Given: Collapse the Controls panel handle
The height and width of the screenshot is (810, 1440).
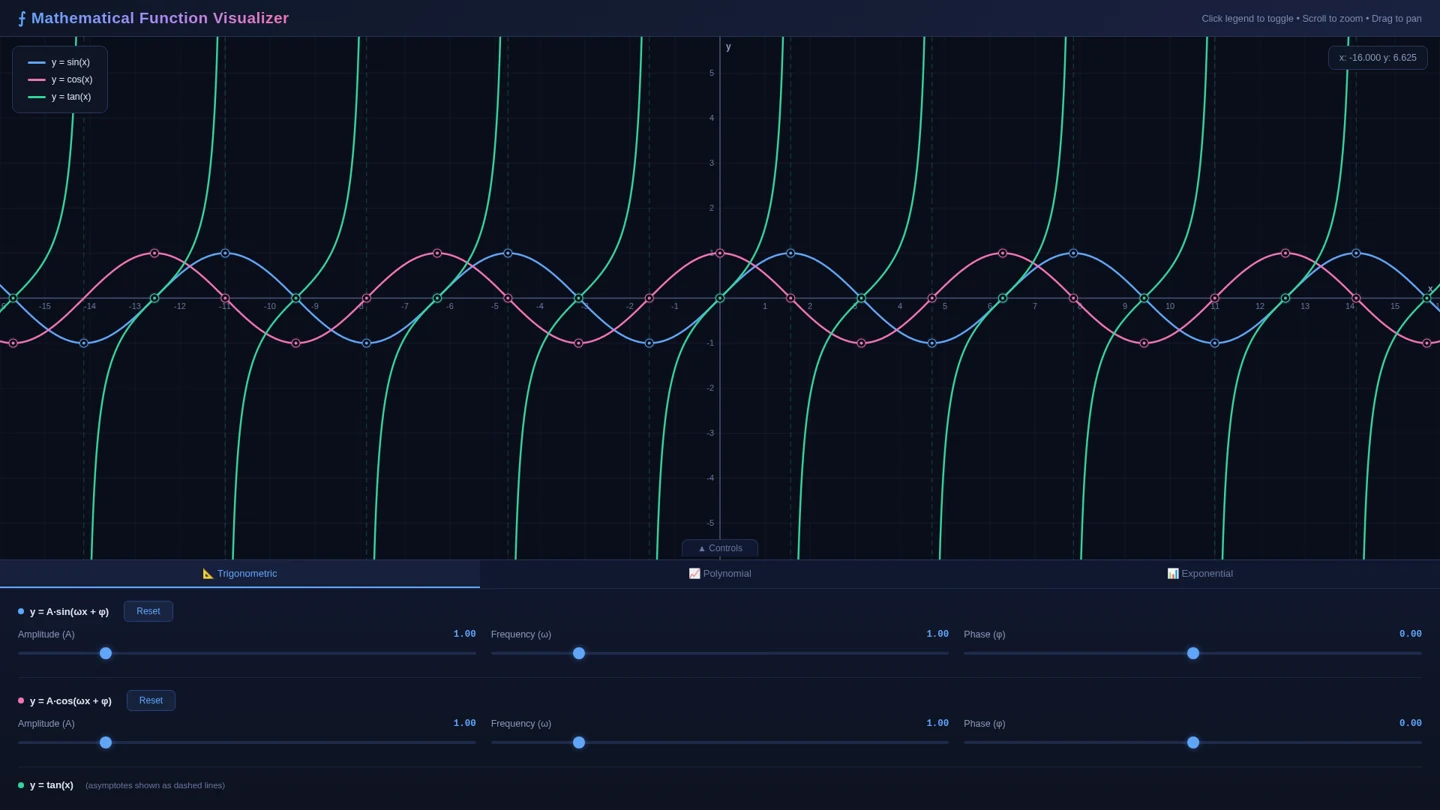Looking at the screenshot, I should pos(720,548).
